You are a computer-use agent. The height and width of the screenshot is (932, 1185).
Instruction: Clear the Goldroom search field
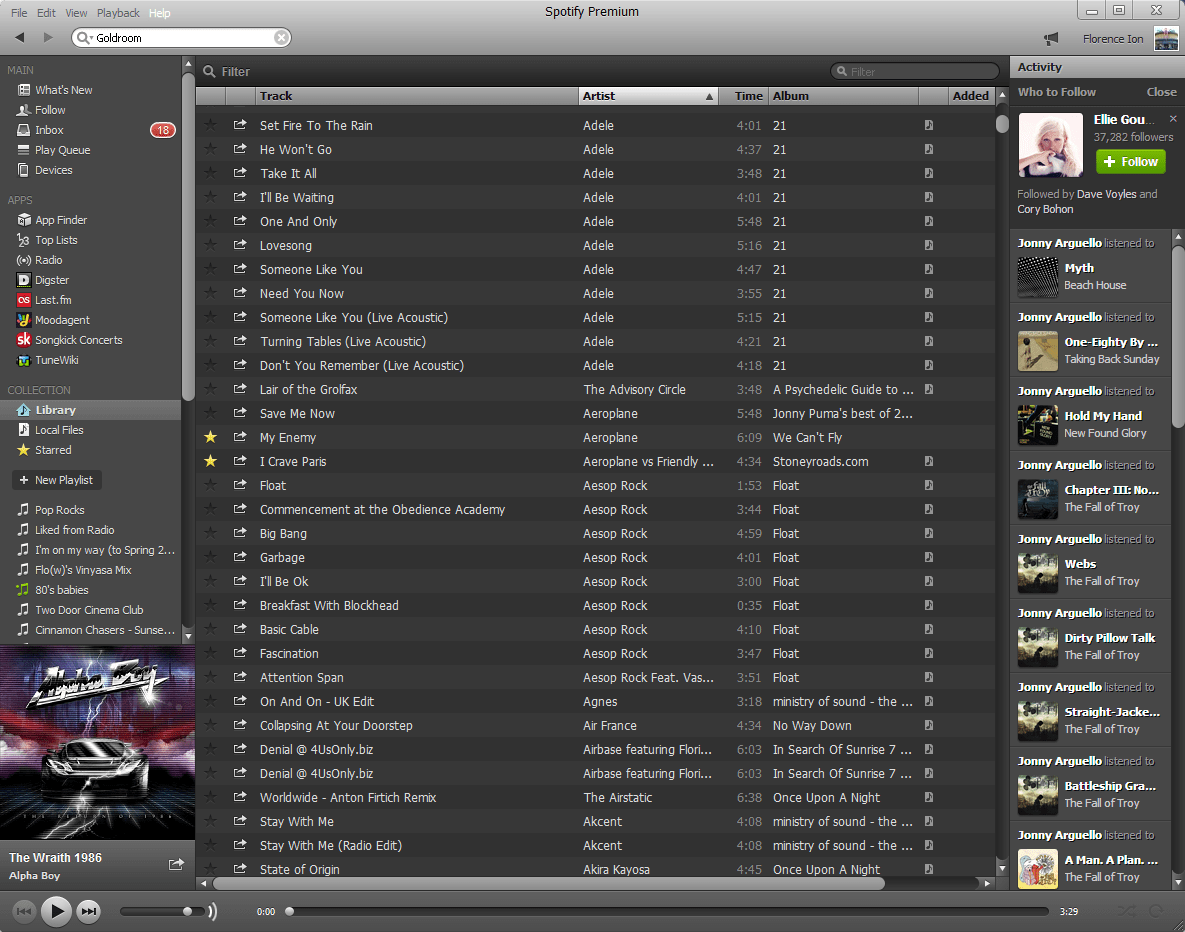coord(281,38)
